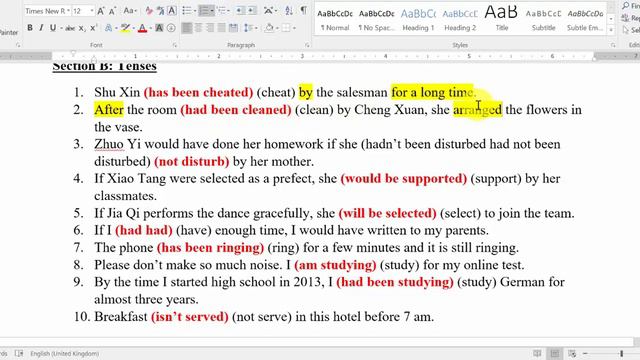Open Paragraph dialog launcher
The width and height of the screenshot is (640, 360).
(x=307, y=45)
